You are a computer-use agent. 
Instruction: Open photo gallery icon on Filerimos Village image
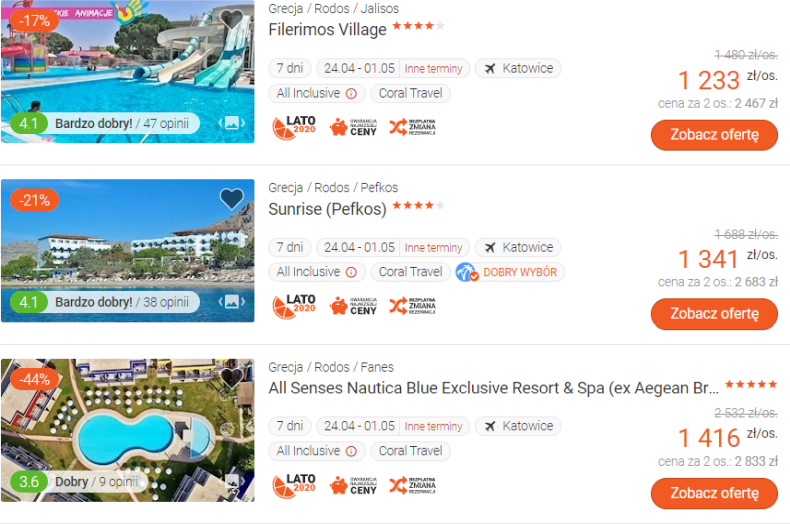232,123
